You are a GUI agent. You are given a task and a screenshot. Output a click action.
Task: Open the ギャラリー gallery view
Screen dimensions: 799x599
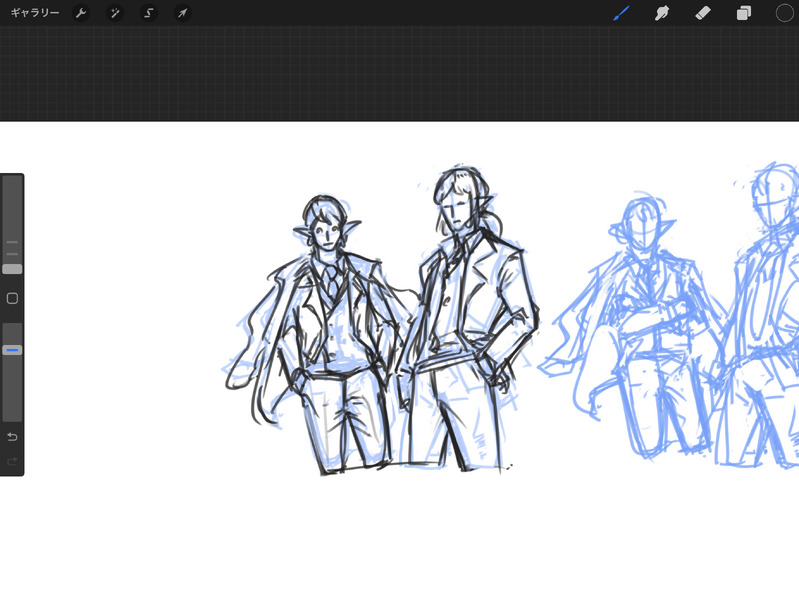point(35,13)
